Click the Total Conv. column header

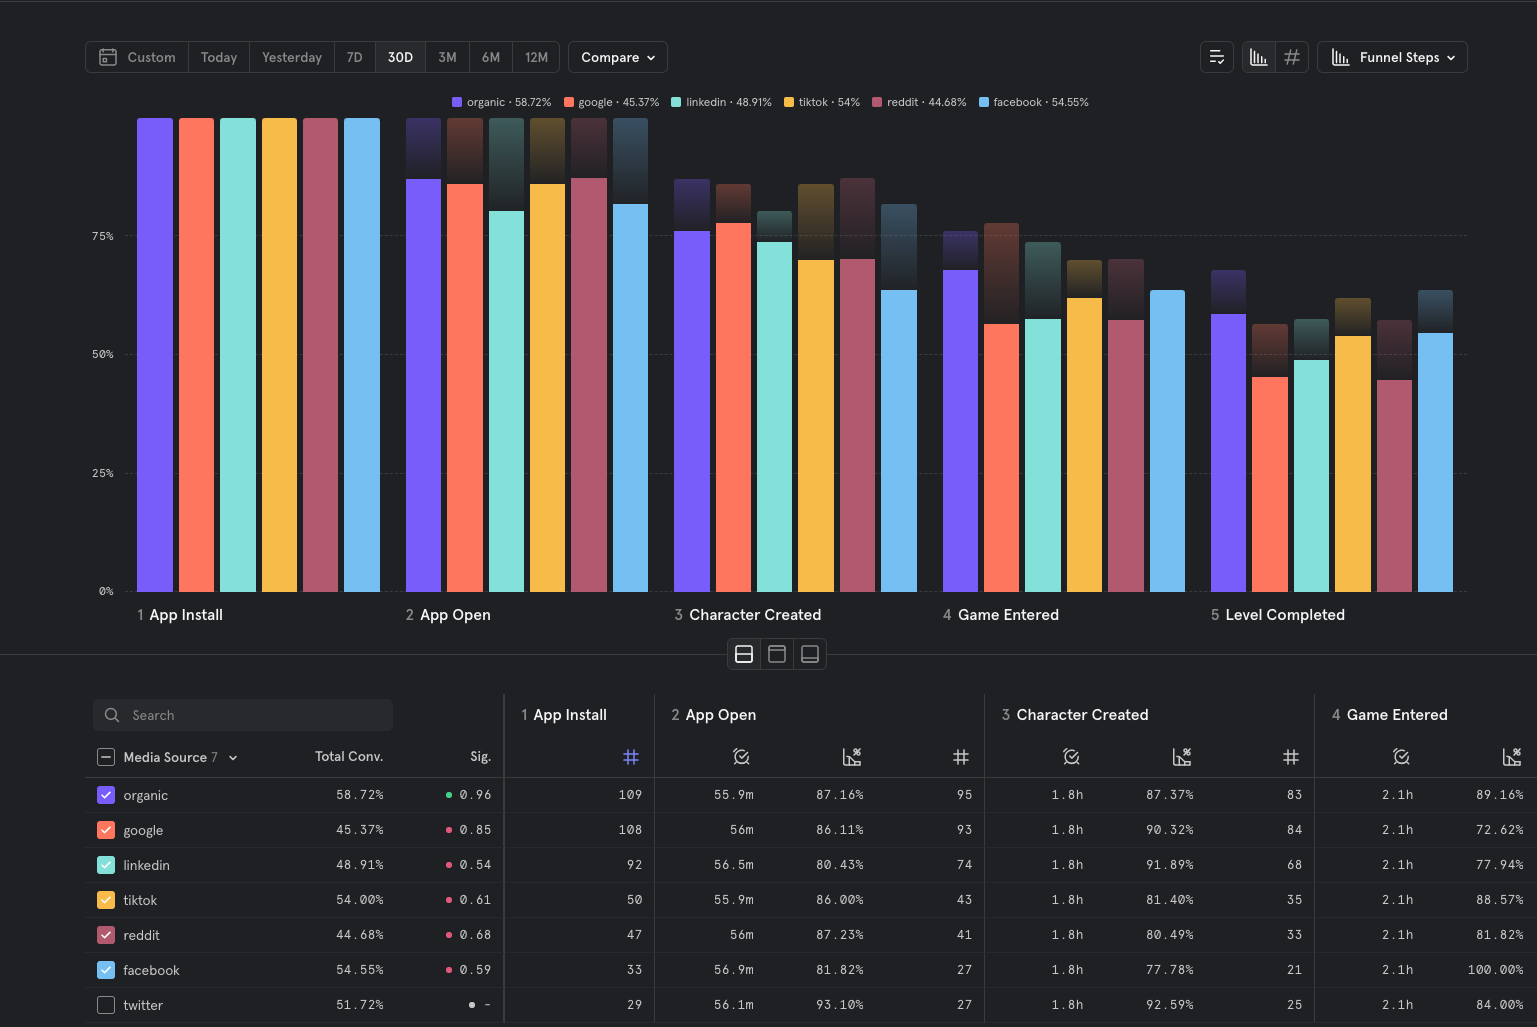click(349, 757)
